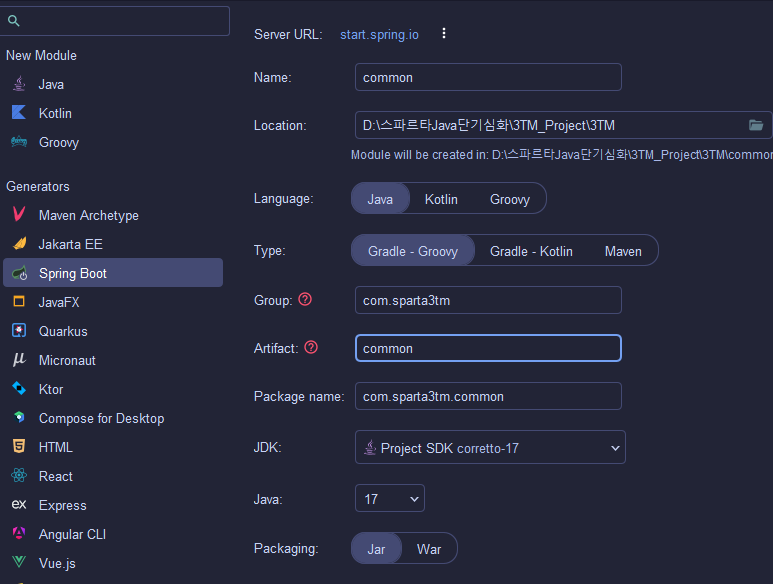The height and width of the screenshot is (584, 773).
Task: Click the Maven Archetype icon
Action: tap(19, 214)
